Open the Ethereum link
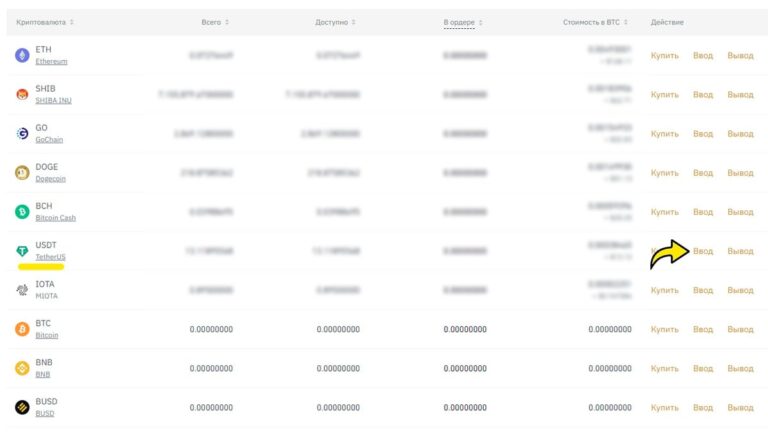The height and width of the screenshot is (435, 768). 51,61
